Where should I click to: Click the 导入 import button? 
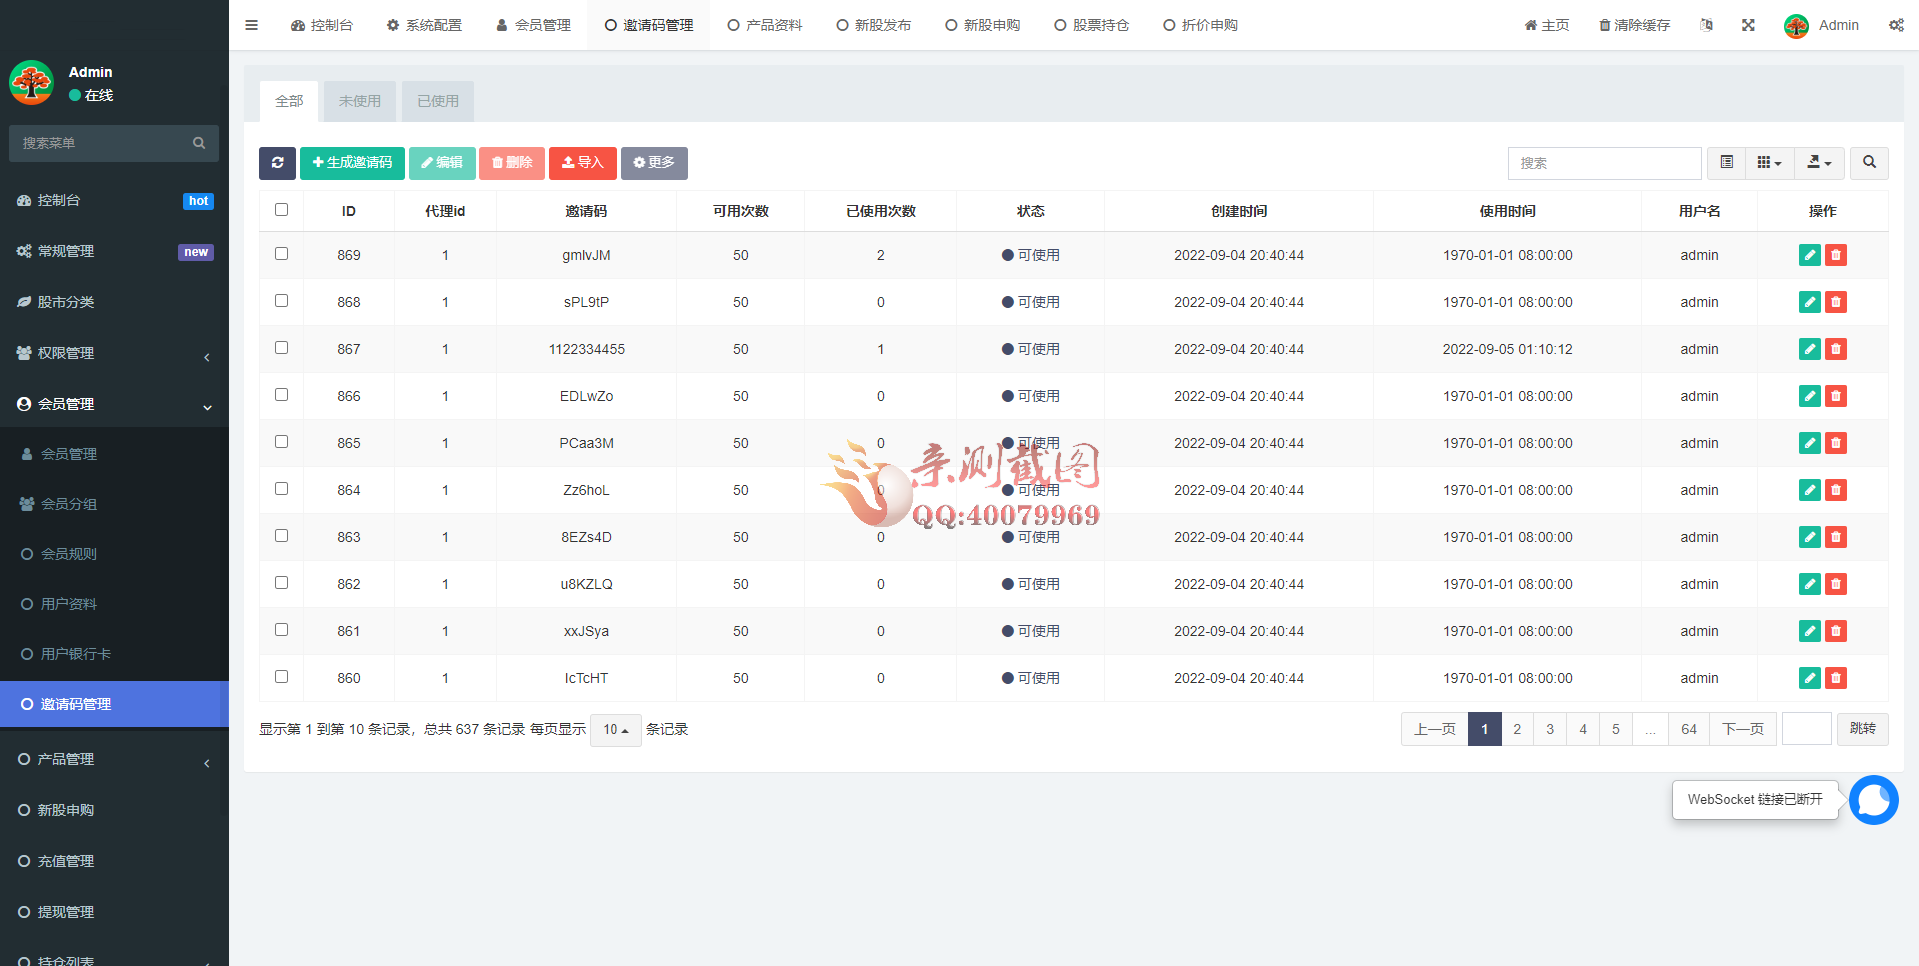point(583,163)
